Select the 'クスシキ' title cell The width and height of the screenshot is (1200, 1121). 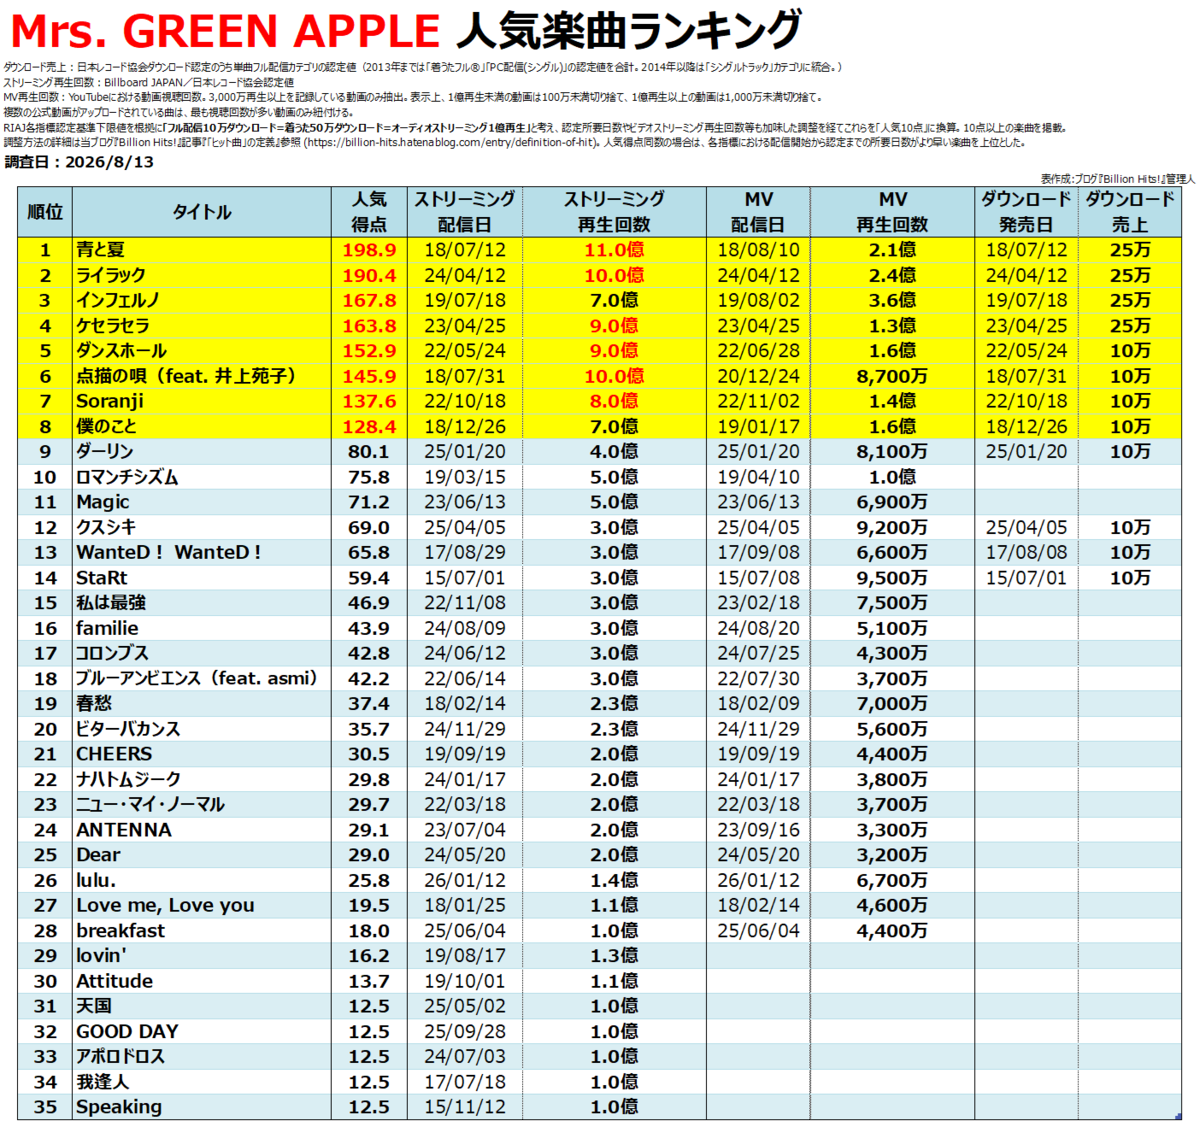click(x=201, y=527)
